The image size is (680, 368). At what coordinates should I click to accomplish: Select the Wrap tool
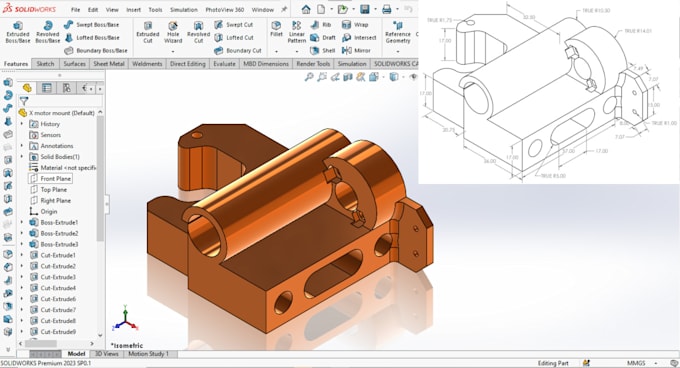(355, 25)
